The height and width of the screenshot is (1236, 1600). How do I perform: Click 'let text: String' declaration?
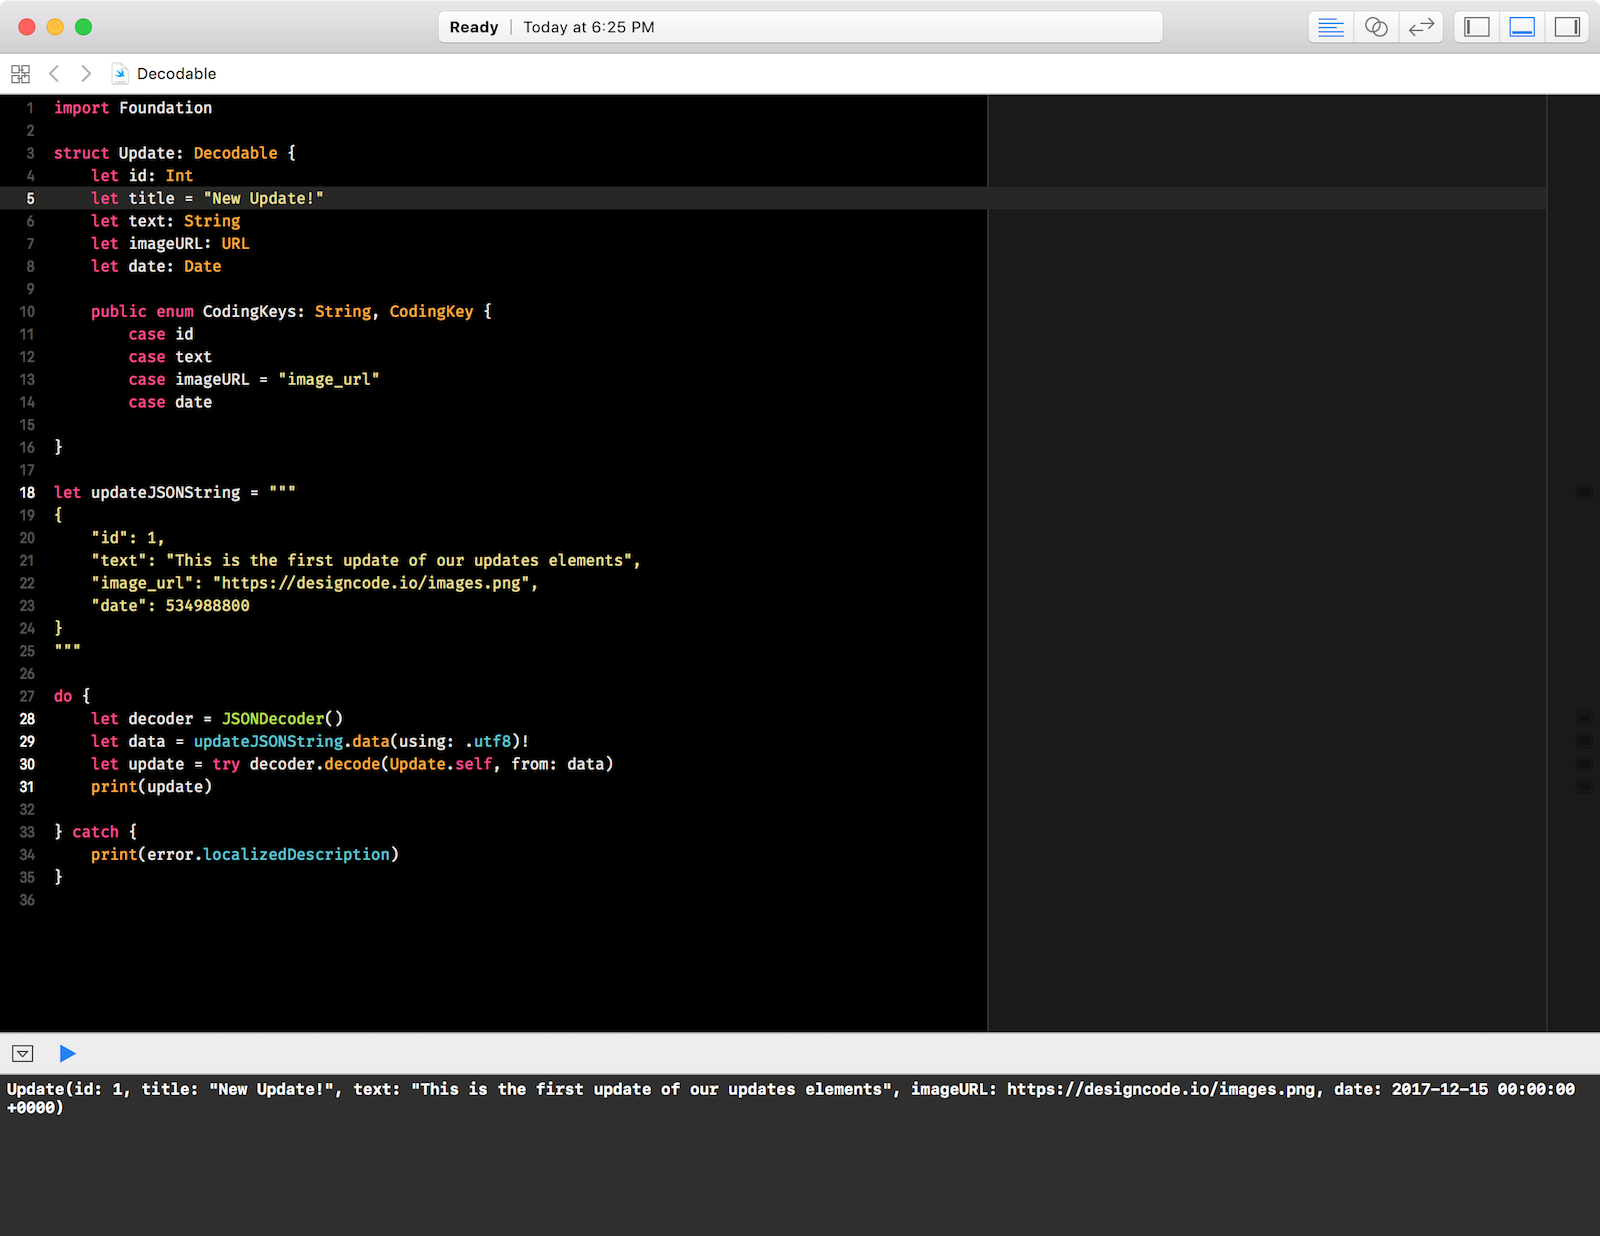coord(166,221)
